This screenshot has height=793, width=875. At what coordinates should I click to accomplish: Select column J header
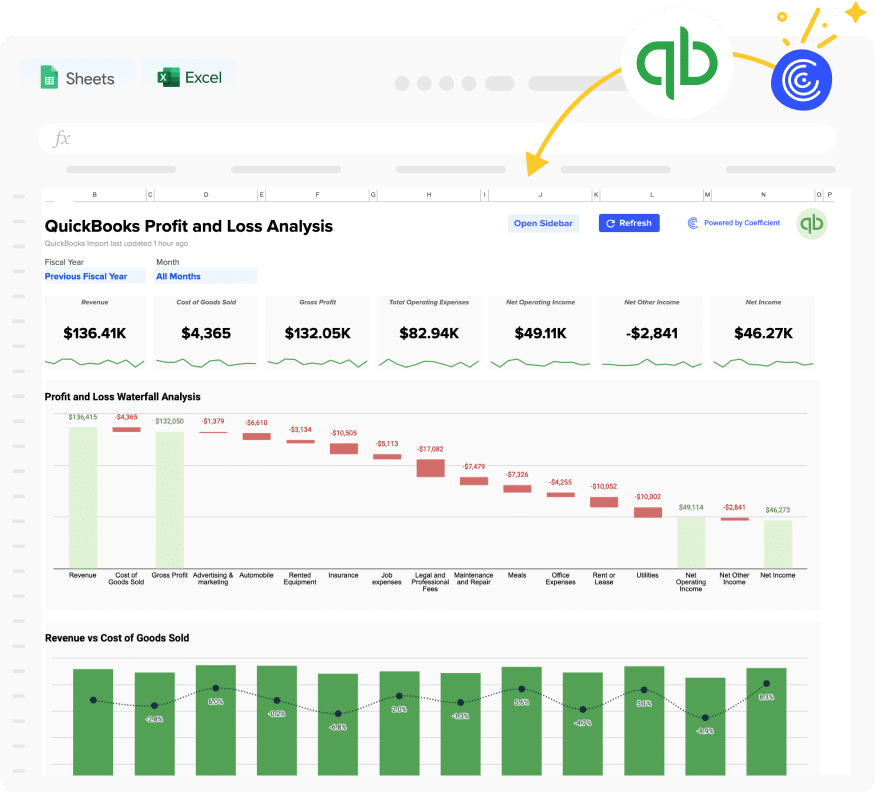point(540,195)
